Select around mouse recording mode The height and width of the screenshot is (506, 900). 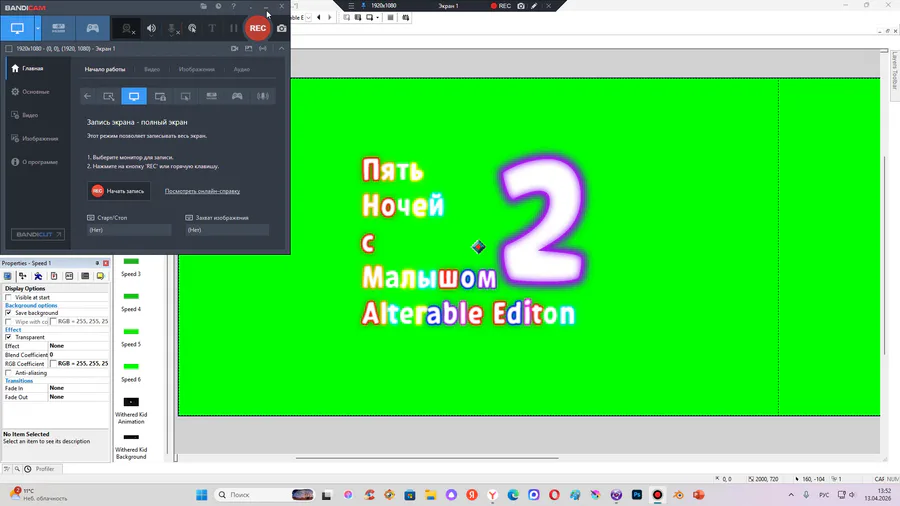[x=185, y=96]
